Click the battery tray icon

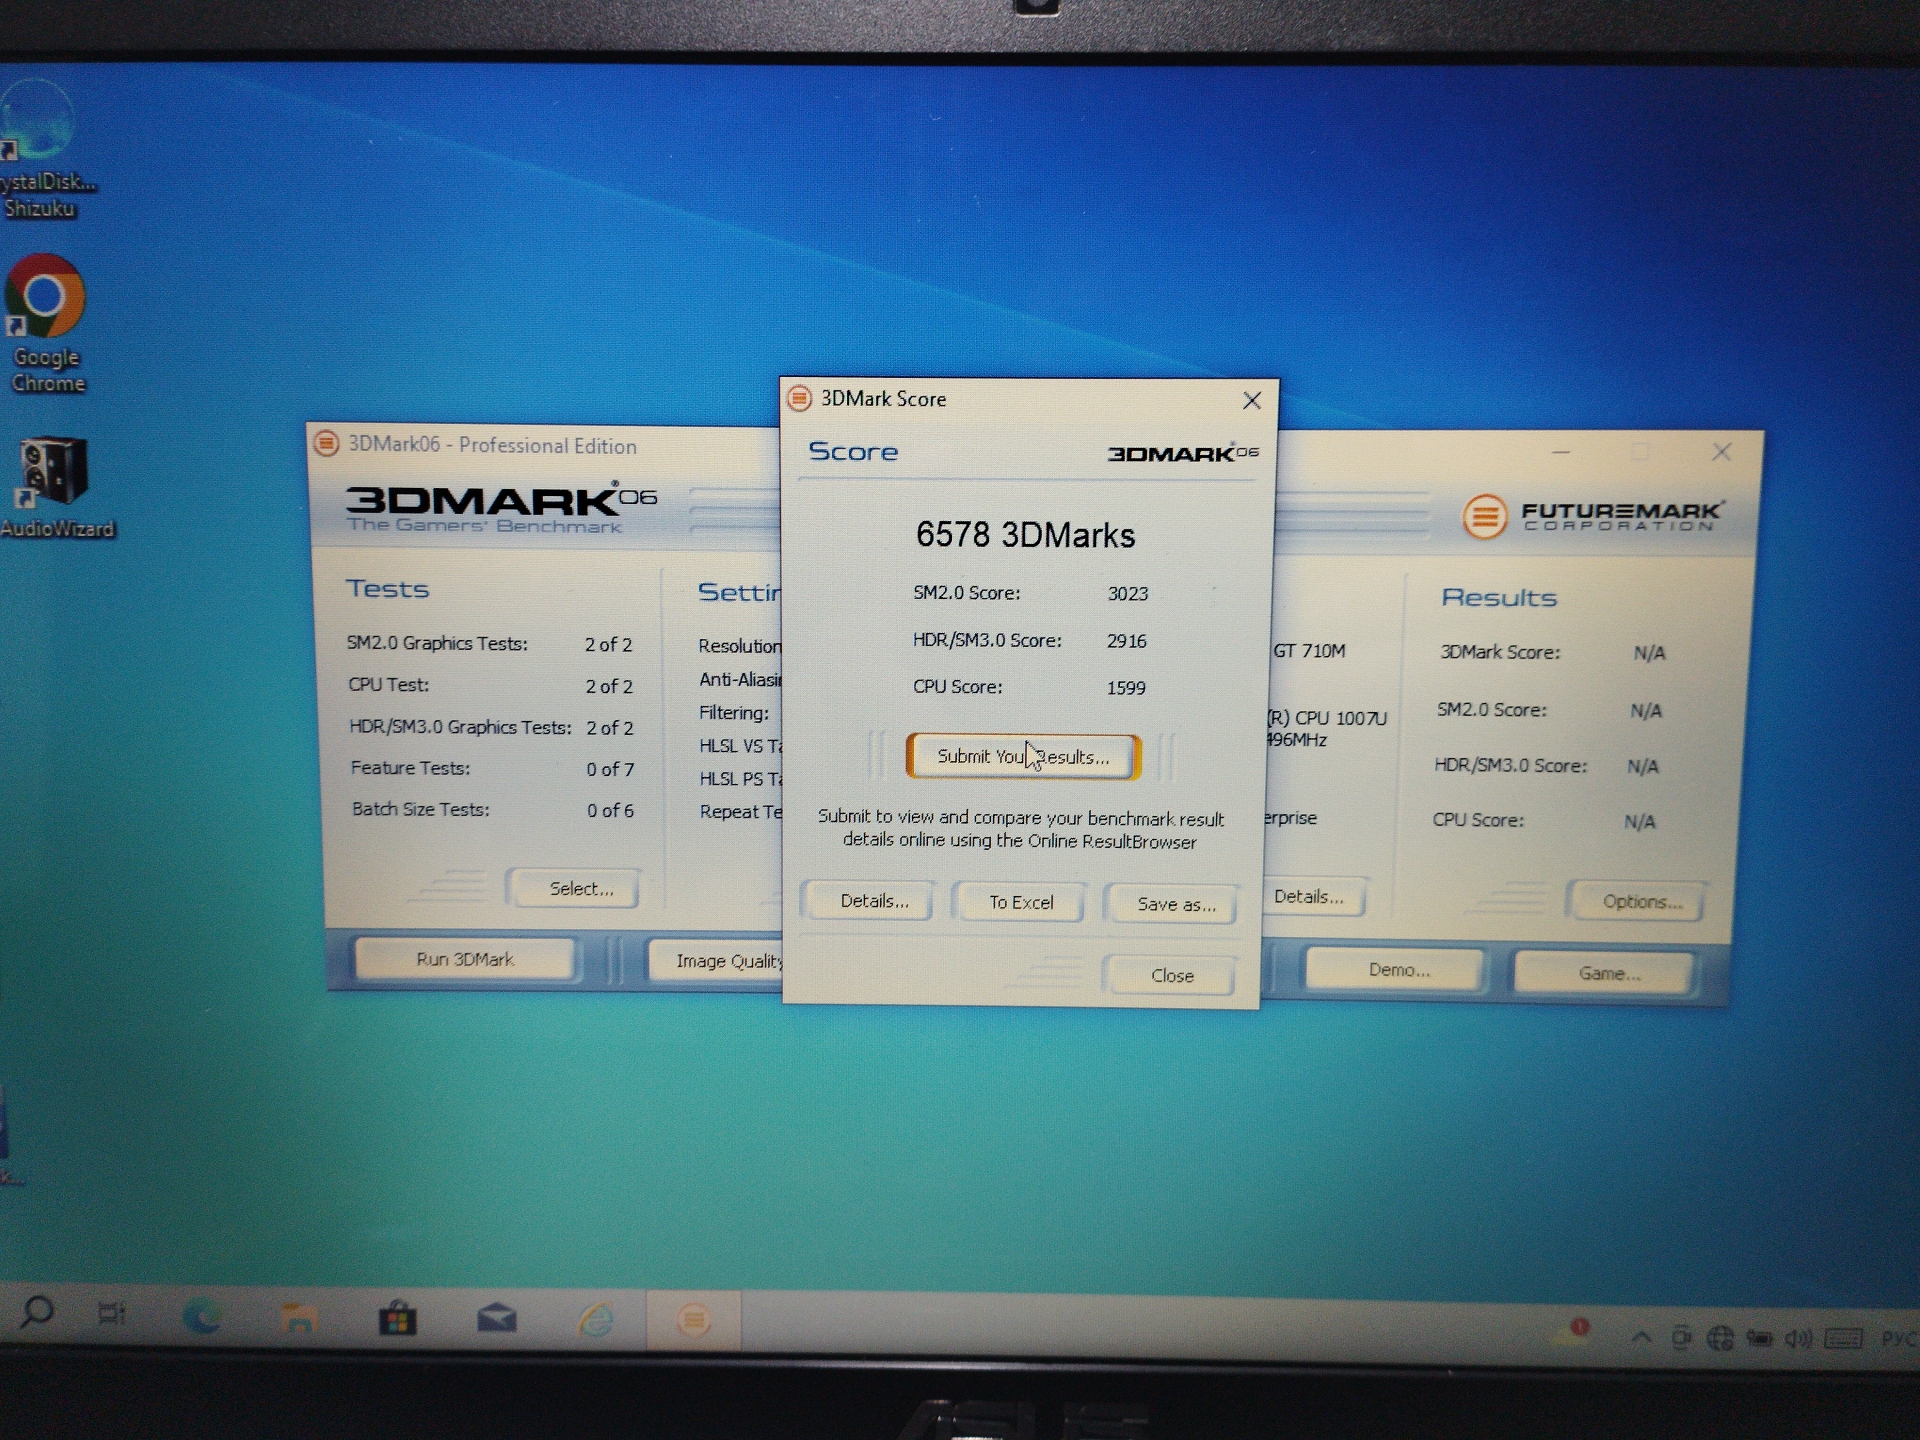[1759, 1338]
